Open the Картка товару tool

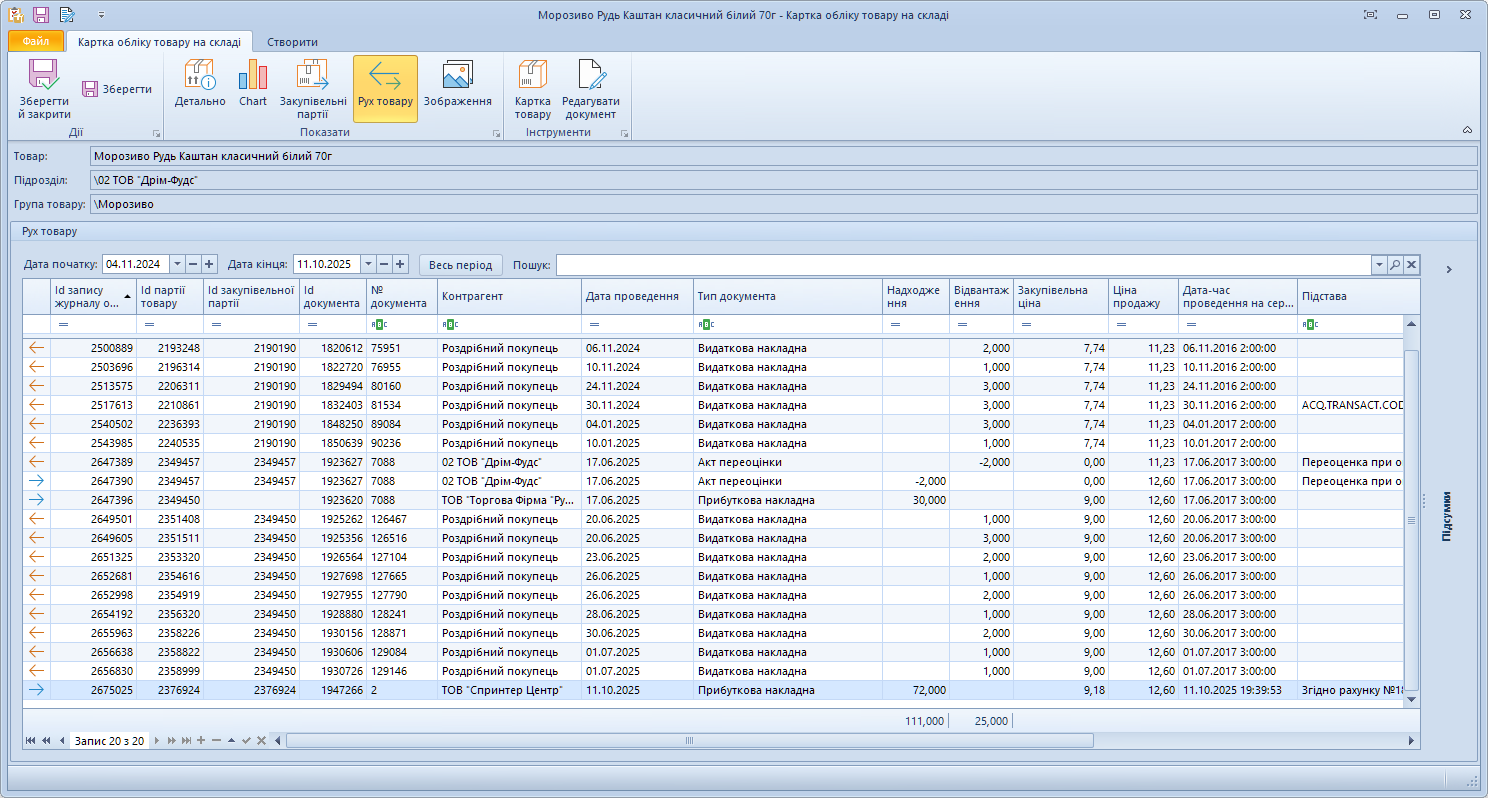(x=532, y=88)
